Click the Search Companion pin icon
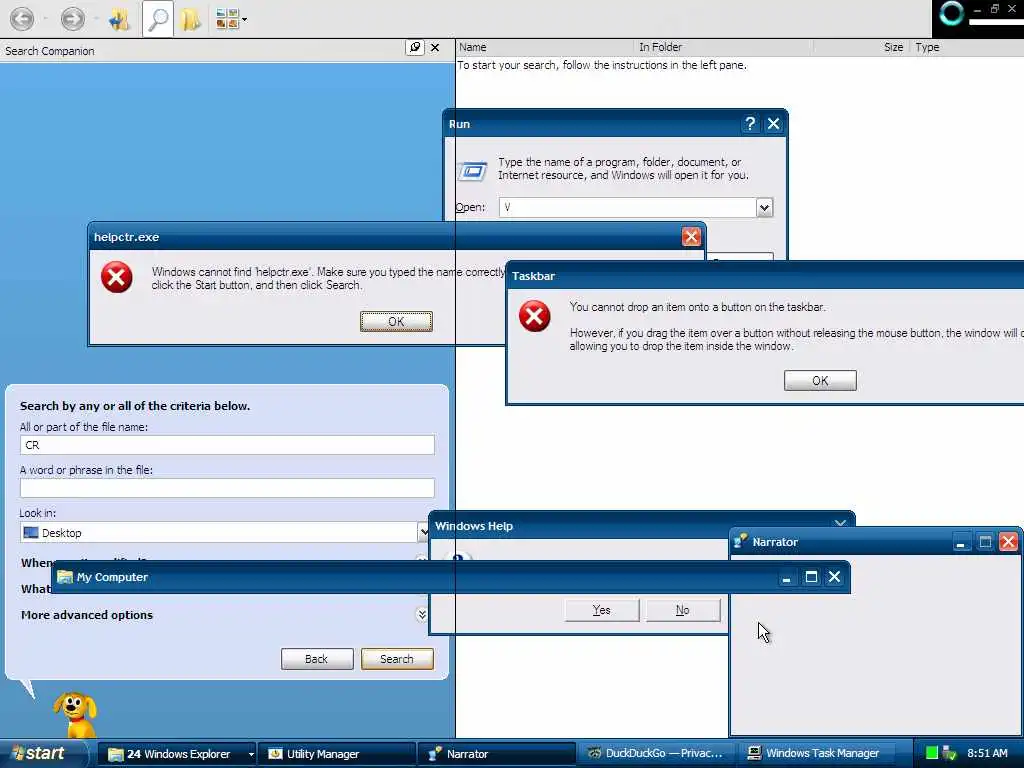This screenshot has width=1024, height=768. pyautogui.click(x=415, y=48)
